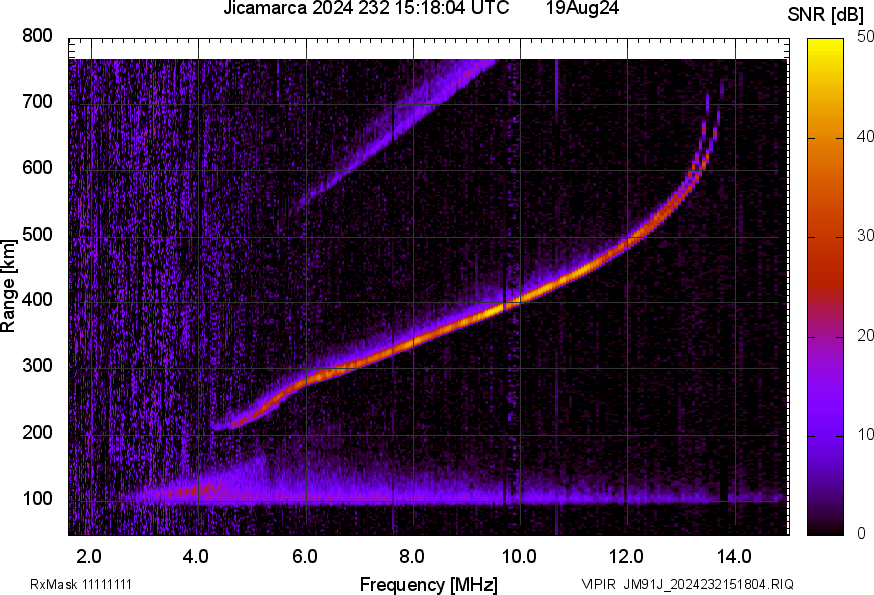Click the '600' range tick label
The width and height of the screenshot is (874, 595).
(37, 168)
